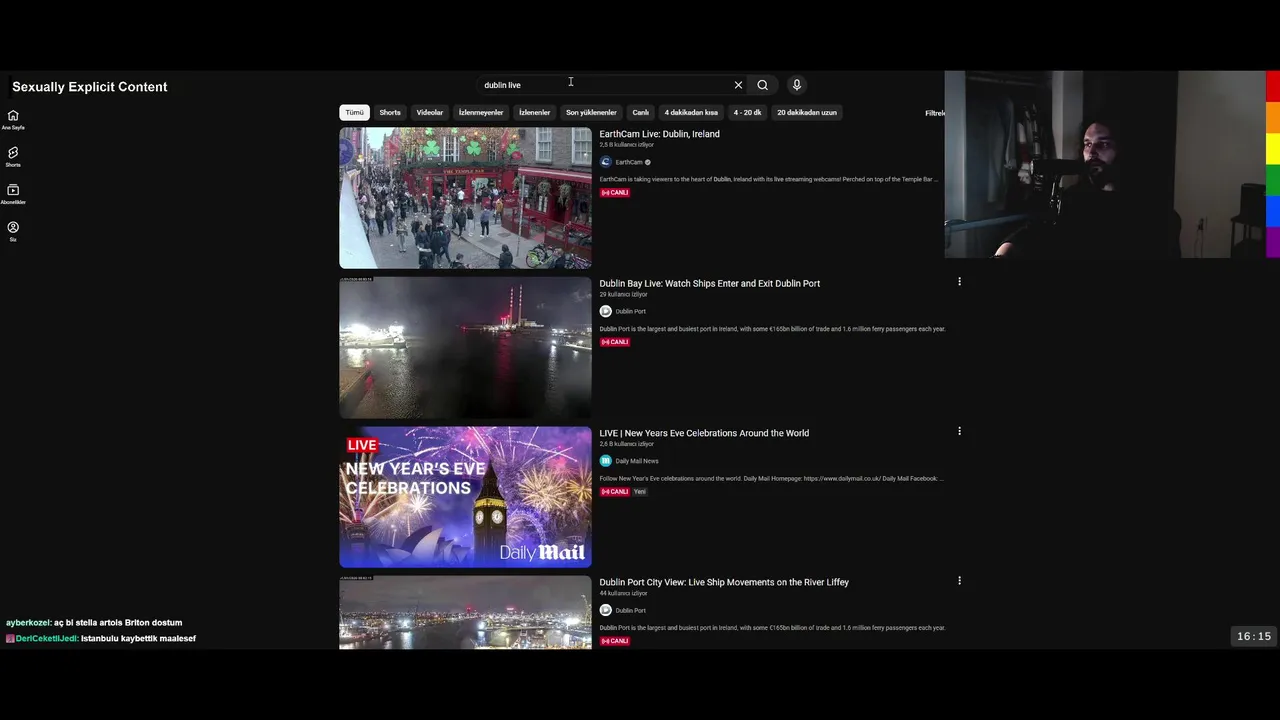Open more options for New Years Eve video
Viewport: 1280px width, 720px height.
pyautogui.click(x=959, y=431)
